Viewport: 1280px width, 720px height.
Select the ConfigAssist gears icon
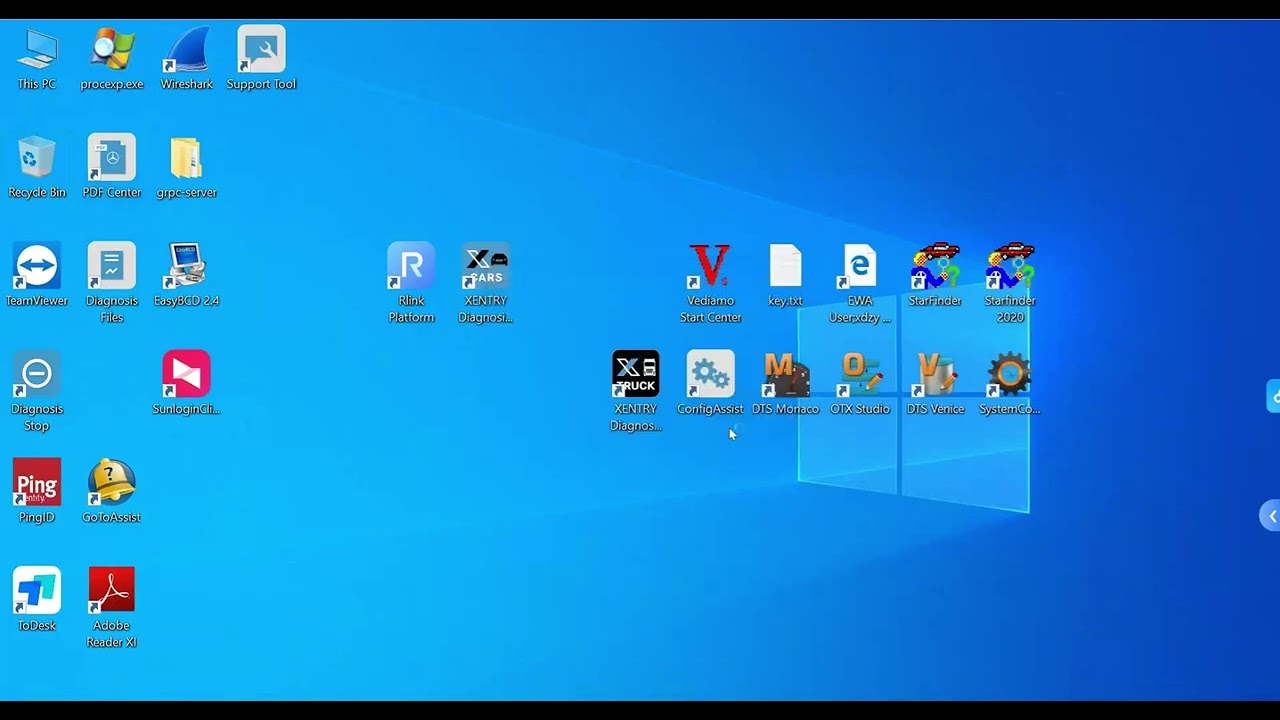710,374
